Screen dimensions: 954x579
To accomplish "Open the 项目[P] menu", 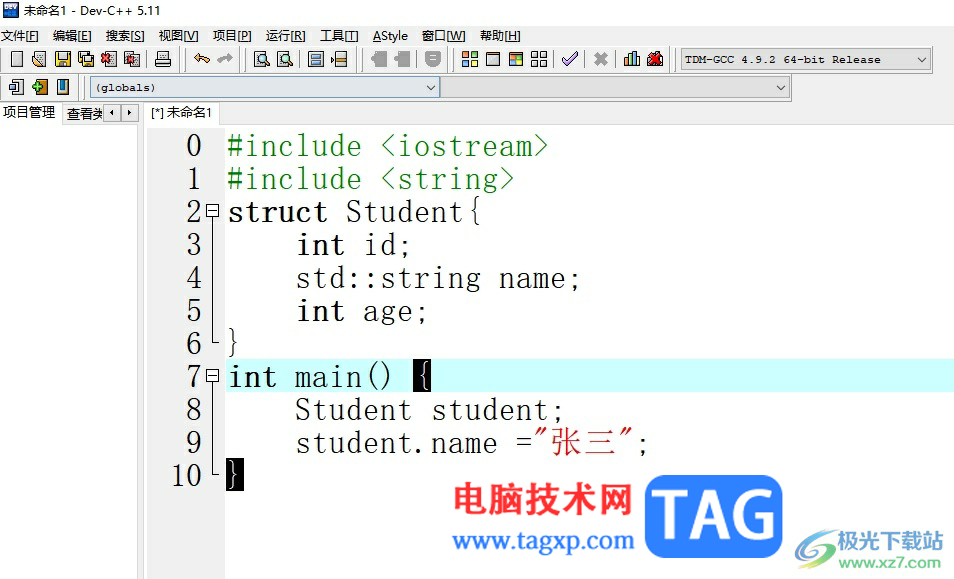I will [x=232, y=36].
